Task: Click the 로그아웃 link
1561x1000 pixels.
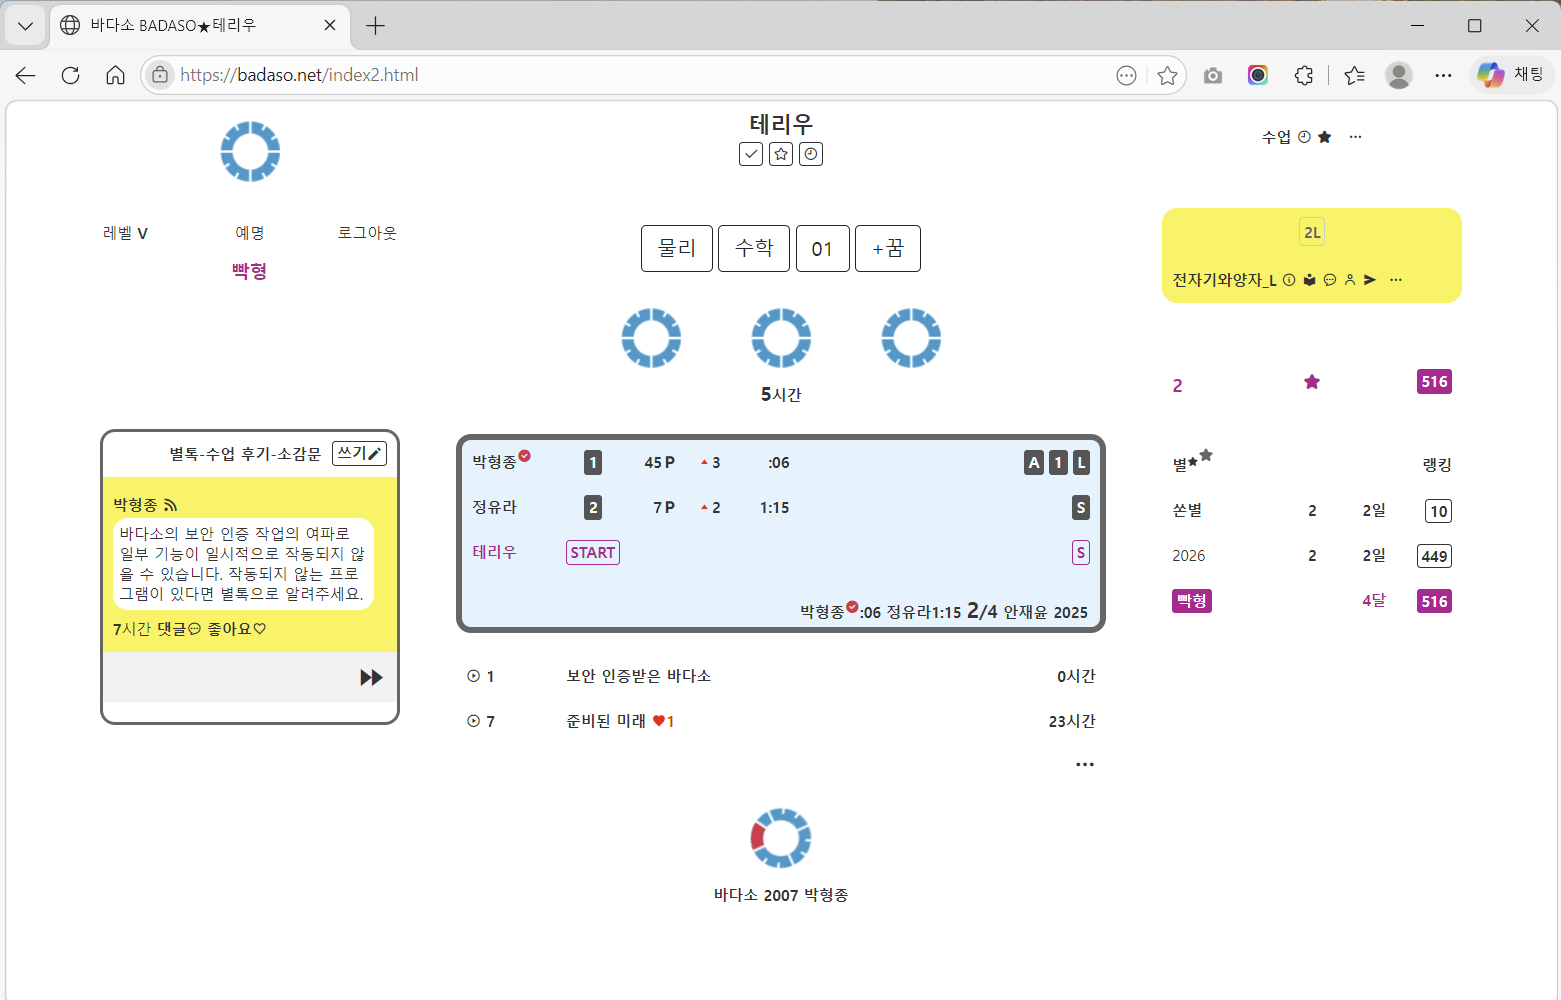Action: click(x=367, y=233)
